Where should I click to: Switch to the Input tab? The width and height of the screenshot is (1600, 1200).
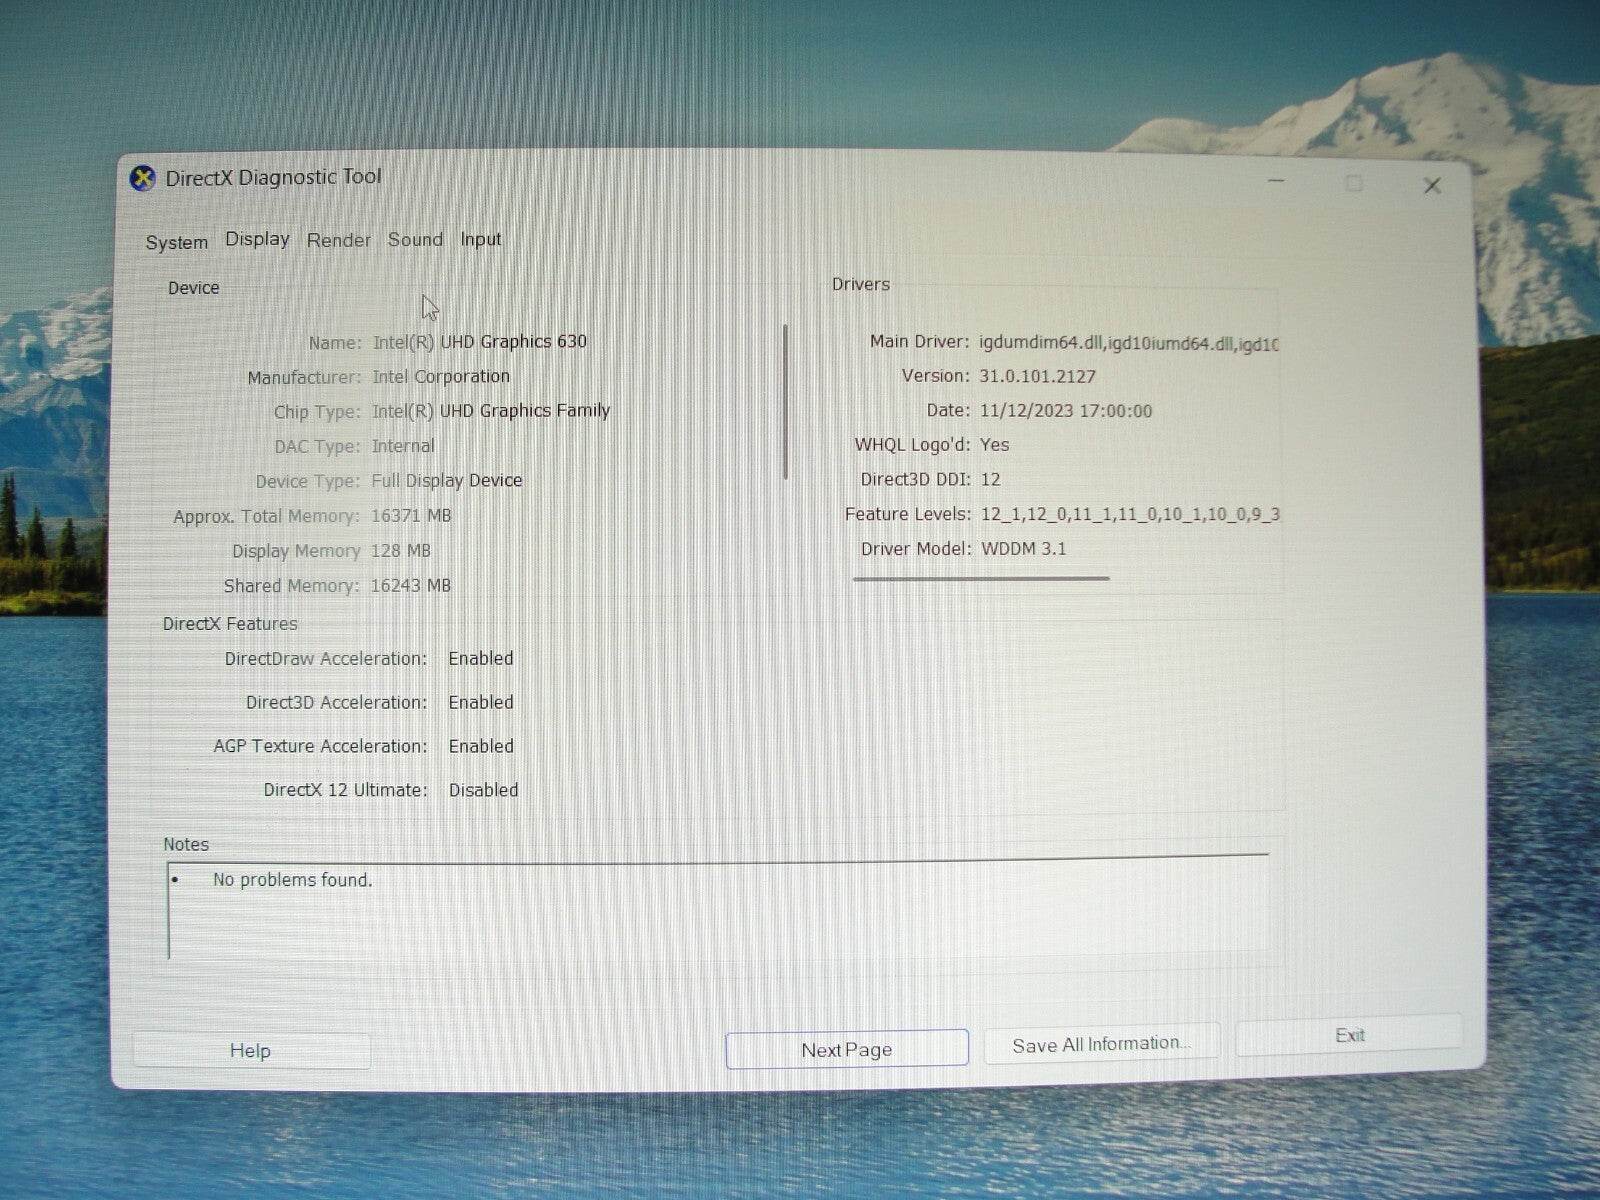tap(480, 240)
